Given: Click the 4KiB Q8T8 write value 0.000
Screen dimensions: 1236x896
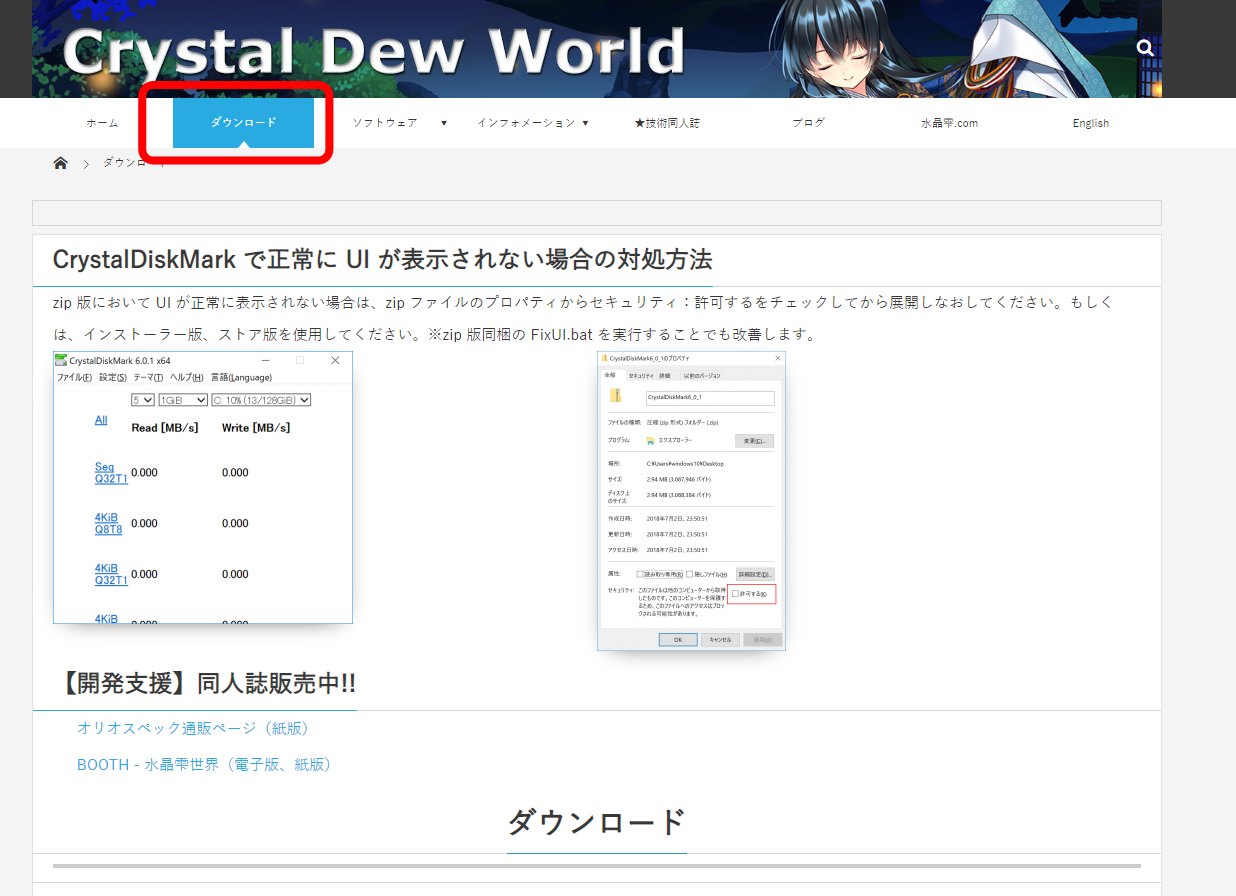Looking at the screenshot, I should pyautogui.click(x=235, y=523).
